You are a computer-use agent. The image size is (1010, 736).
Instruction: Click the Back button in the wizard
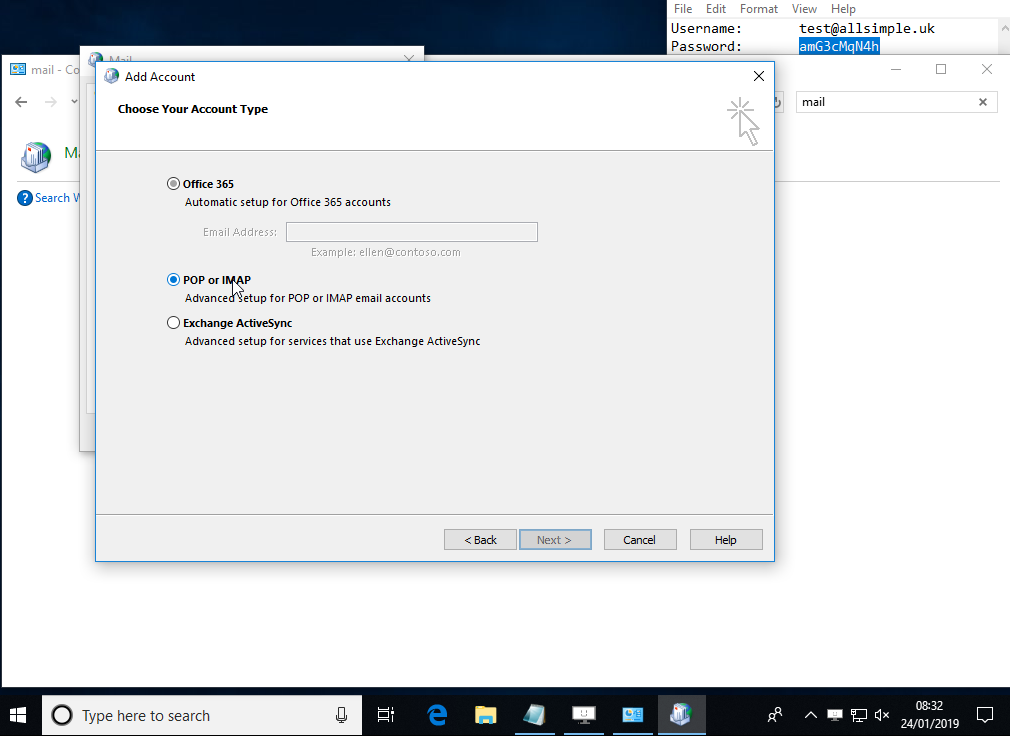(480, 540)
